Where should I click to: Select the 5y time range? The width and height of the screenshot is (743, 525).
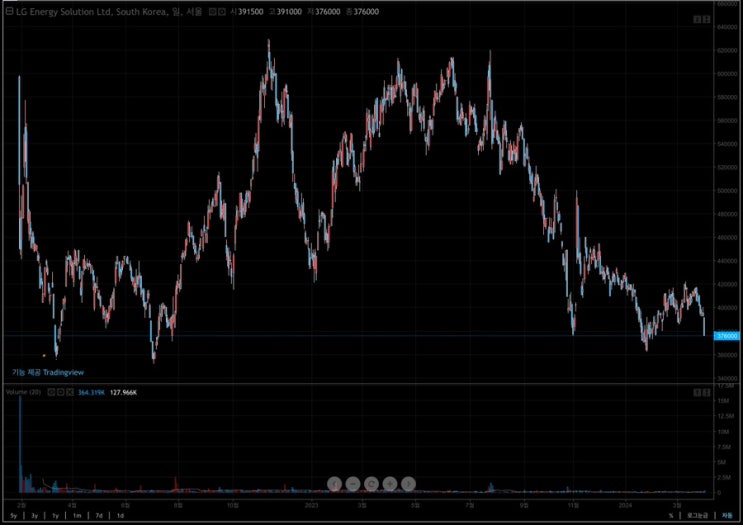[11, 514]
